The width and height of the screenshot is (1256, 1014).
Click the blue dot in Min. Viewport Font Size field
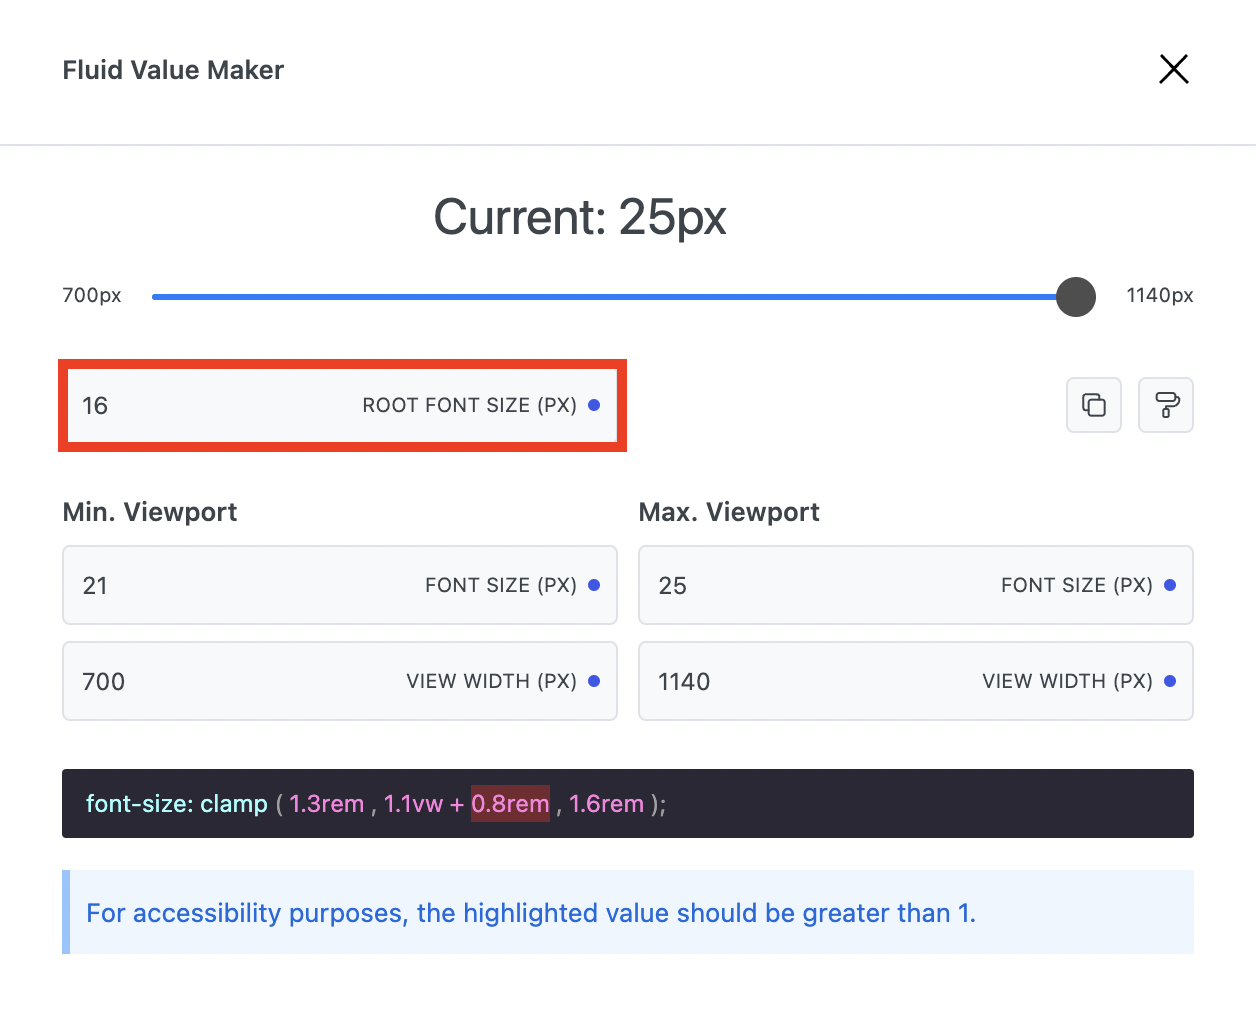pyautogui.click(x=594, y=585)
